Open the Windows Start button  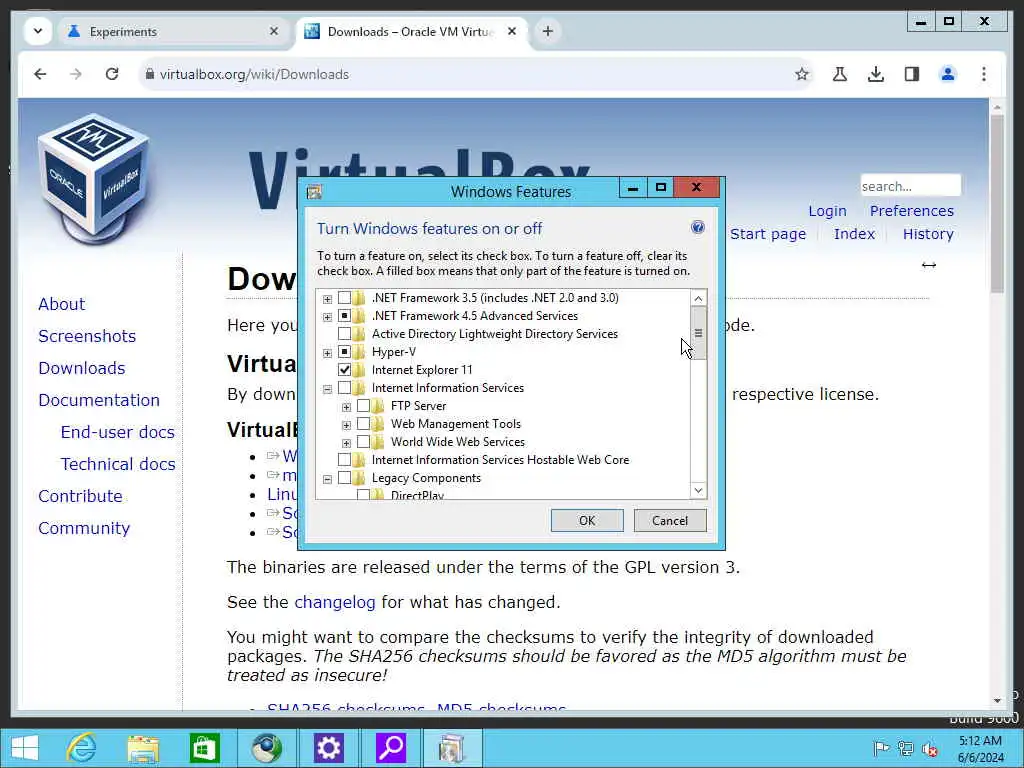pyautogui.click(x=25, y=748)
